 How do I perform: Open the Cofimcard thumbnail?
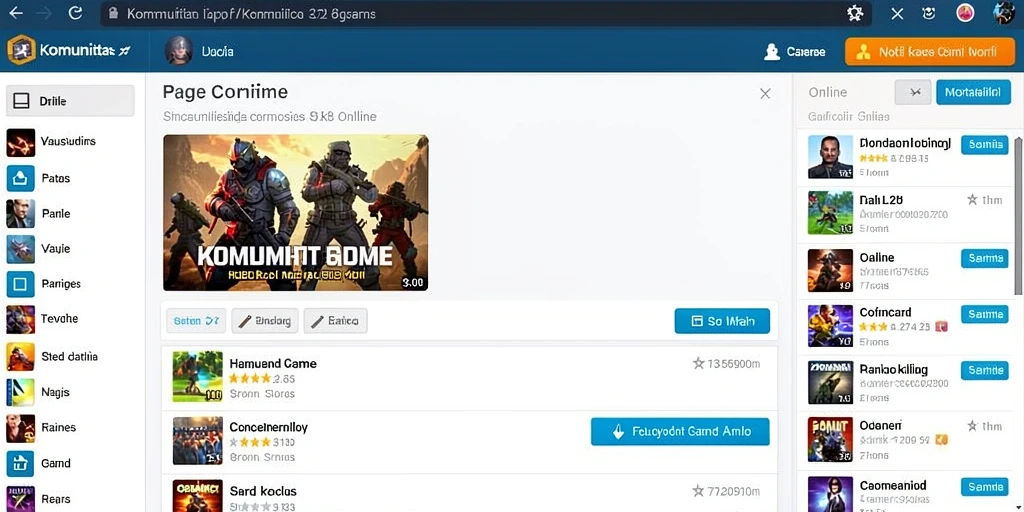tap(830, 325)
